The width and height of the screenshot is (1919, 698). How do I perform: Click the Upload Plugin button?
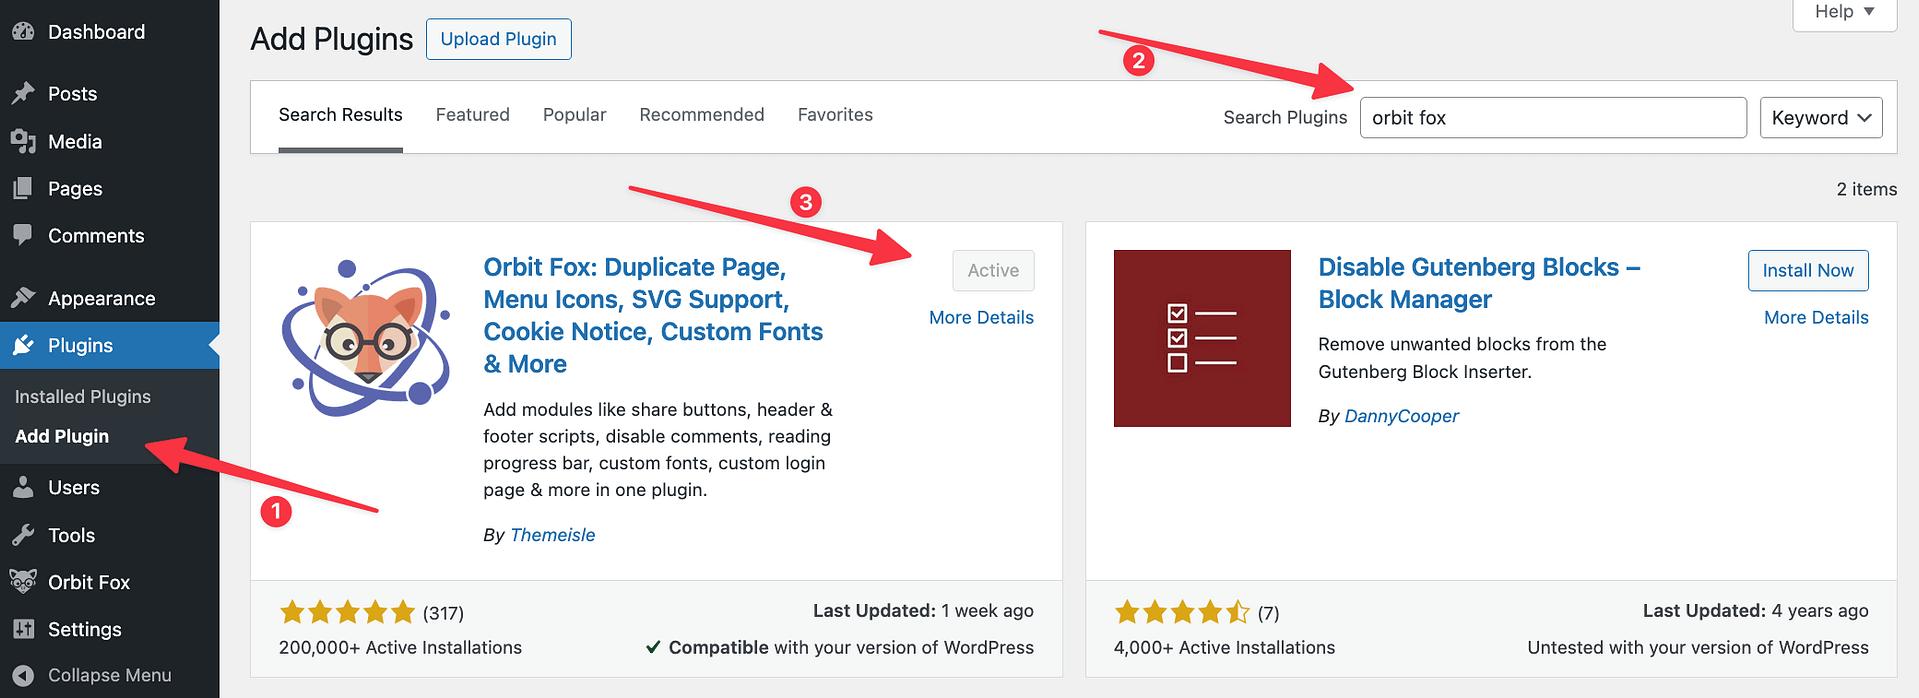[498, 39]
